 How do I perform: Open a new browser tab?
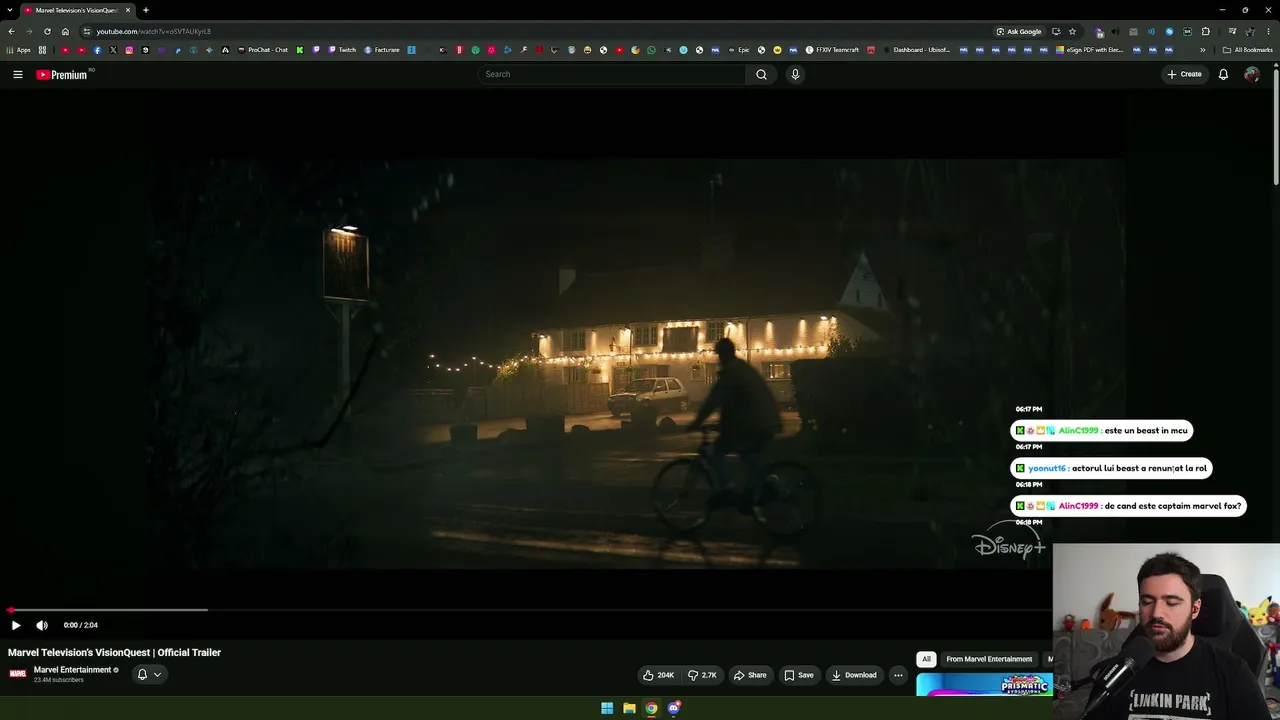click(146, 10)
